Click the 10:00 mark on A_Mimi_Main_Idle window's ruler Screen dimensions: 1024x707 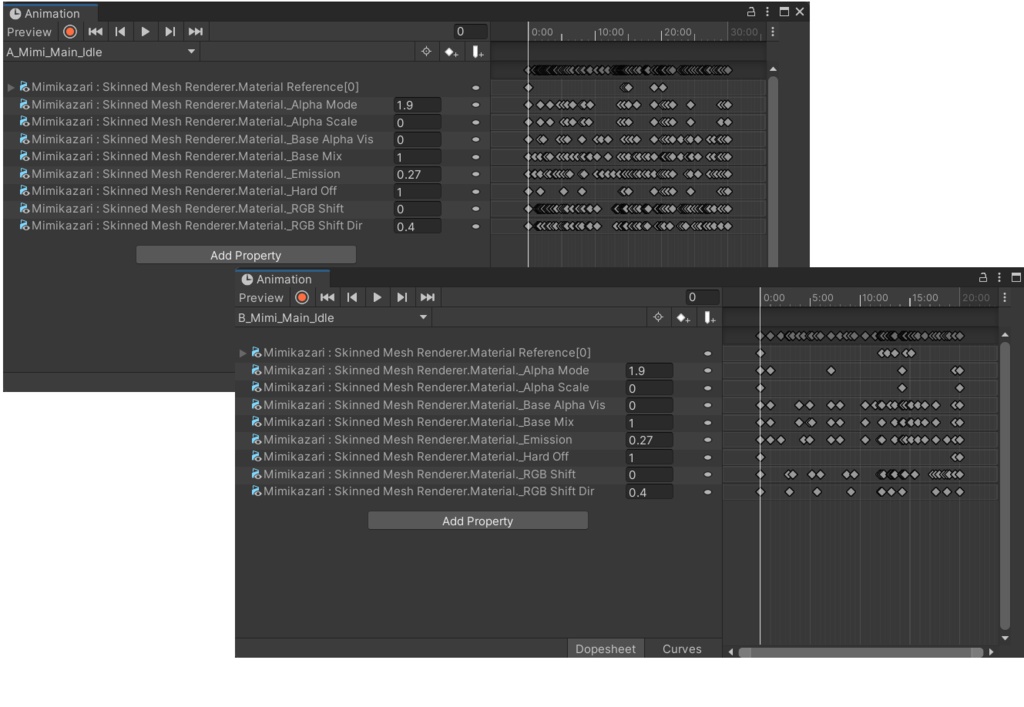tap(610, 32)
